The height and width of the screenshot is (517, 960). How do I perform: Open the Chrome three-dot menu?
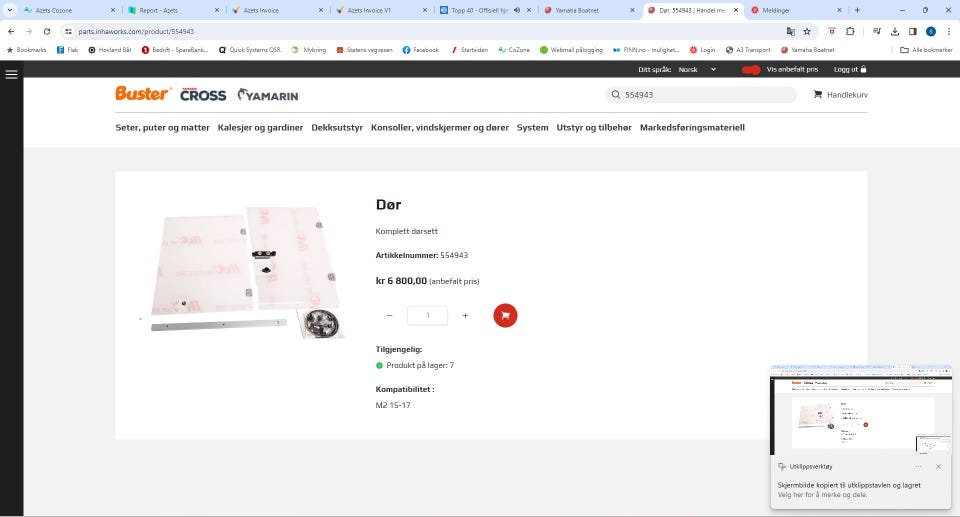pyautogui.click(x=949, y=31)
